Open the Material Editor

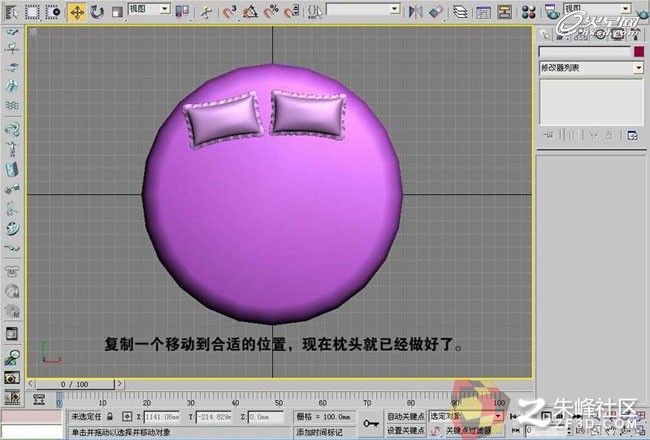point(529,12)
